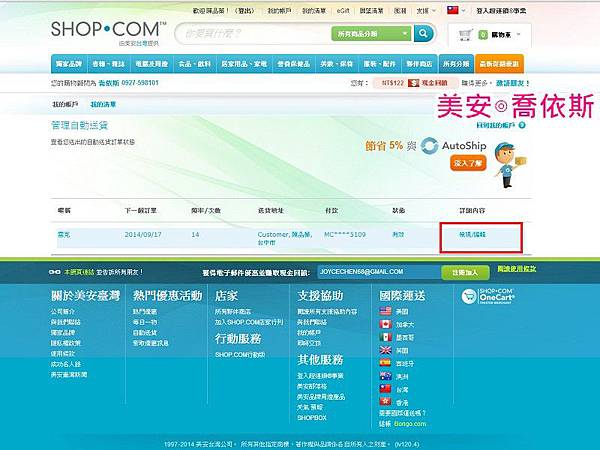Click the Taiwan flag in footer
Image resolution: width=600 pixels, height=450 pixels.
tap(385, 389)
